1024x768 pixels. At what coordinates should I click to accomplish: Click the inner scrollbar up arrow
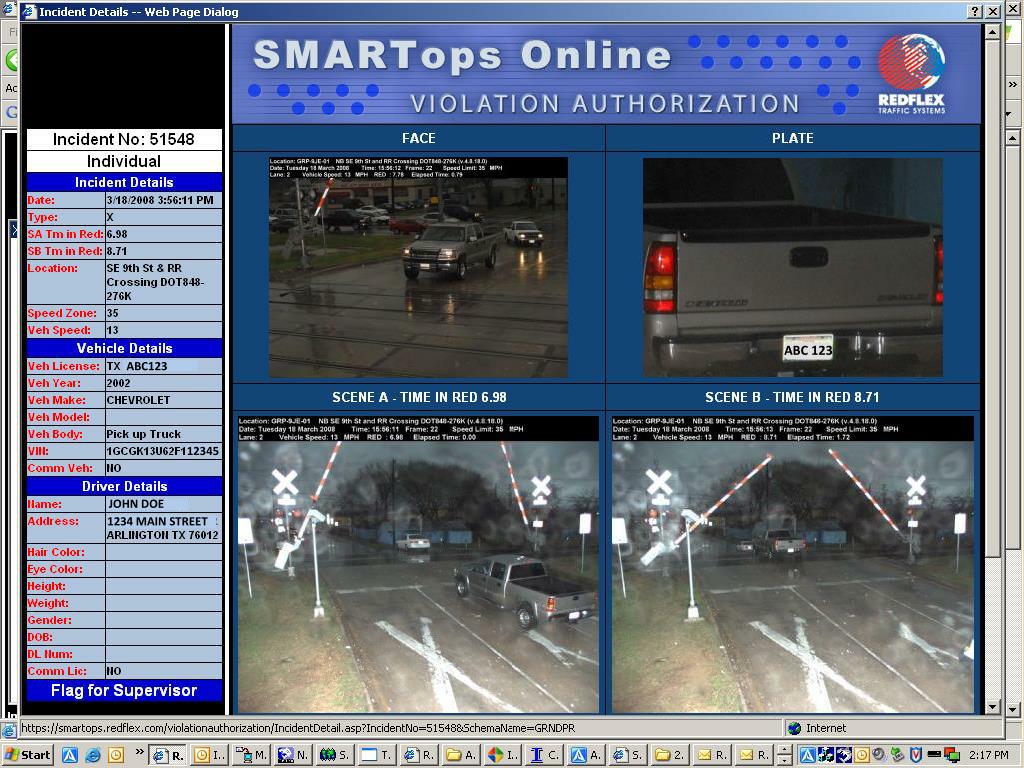tap(993, 31)
